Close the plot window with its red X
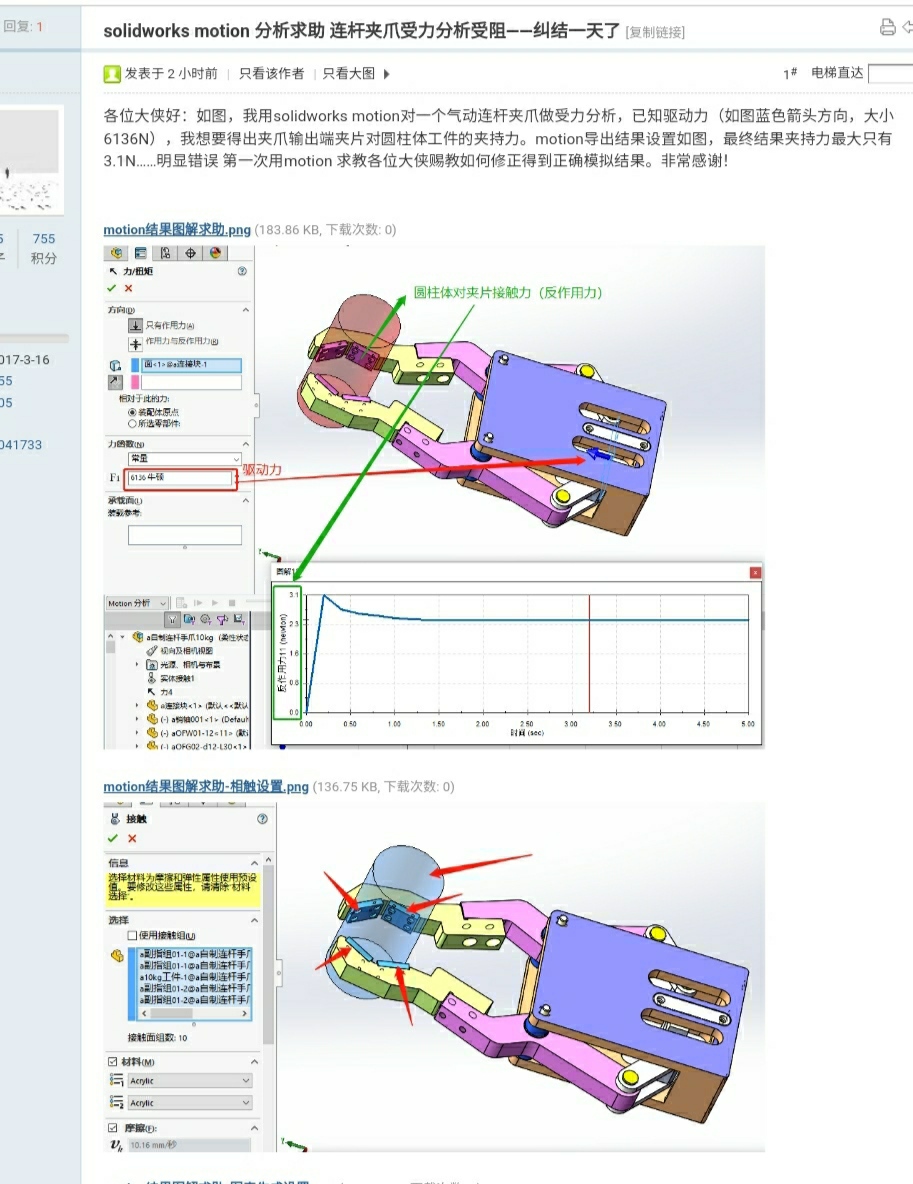Screen dimensions: 913x1184 tap(755, 573)
